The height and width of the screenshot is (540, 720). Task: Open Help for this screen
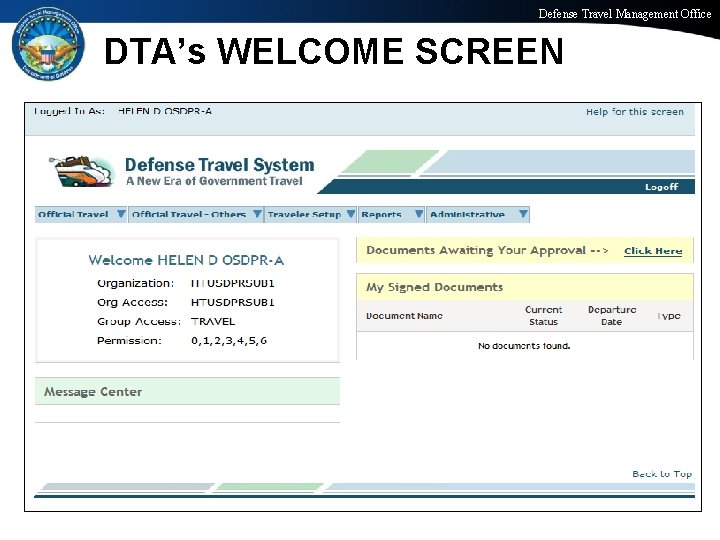point(635,112)
